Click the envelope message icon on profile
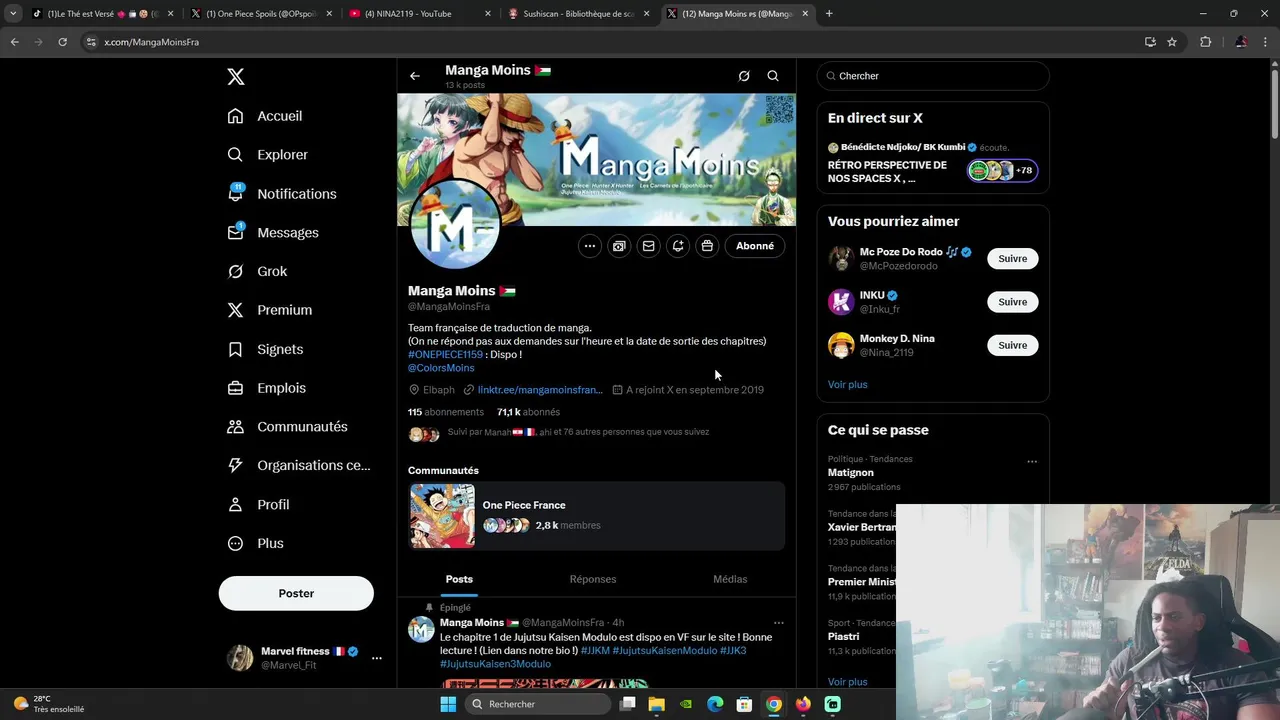Image resolution: width=1280 pixels, height=720 pixels. [648, 246]
